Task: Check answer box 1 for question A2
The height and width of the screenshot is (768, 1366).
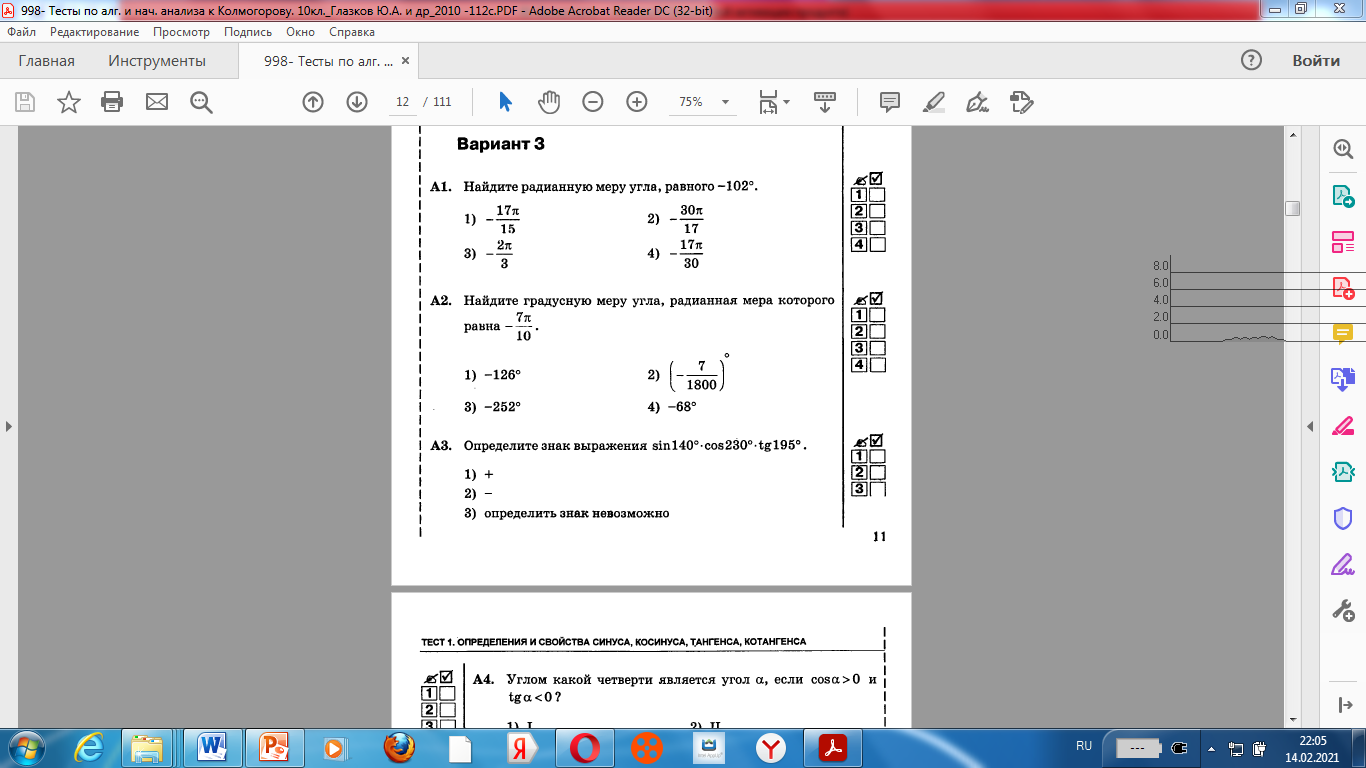Action: (x=877, y=315)
